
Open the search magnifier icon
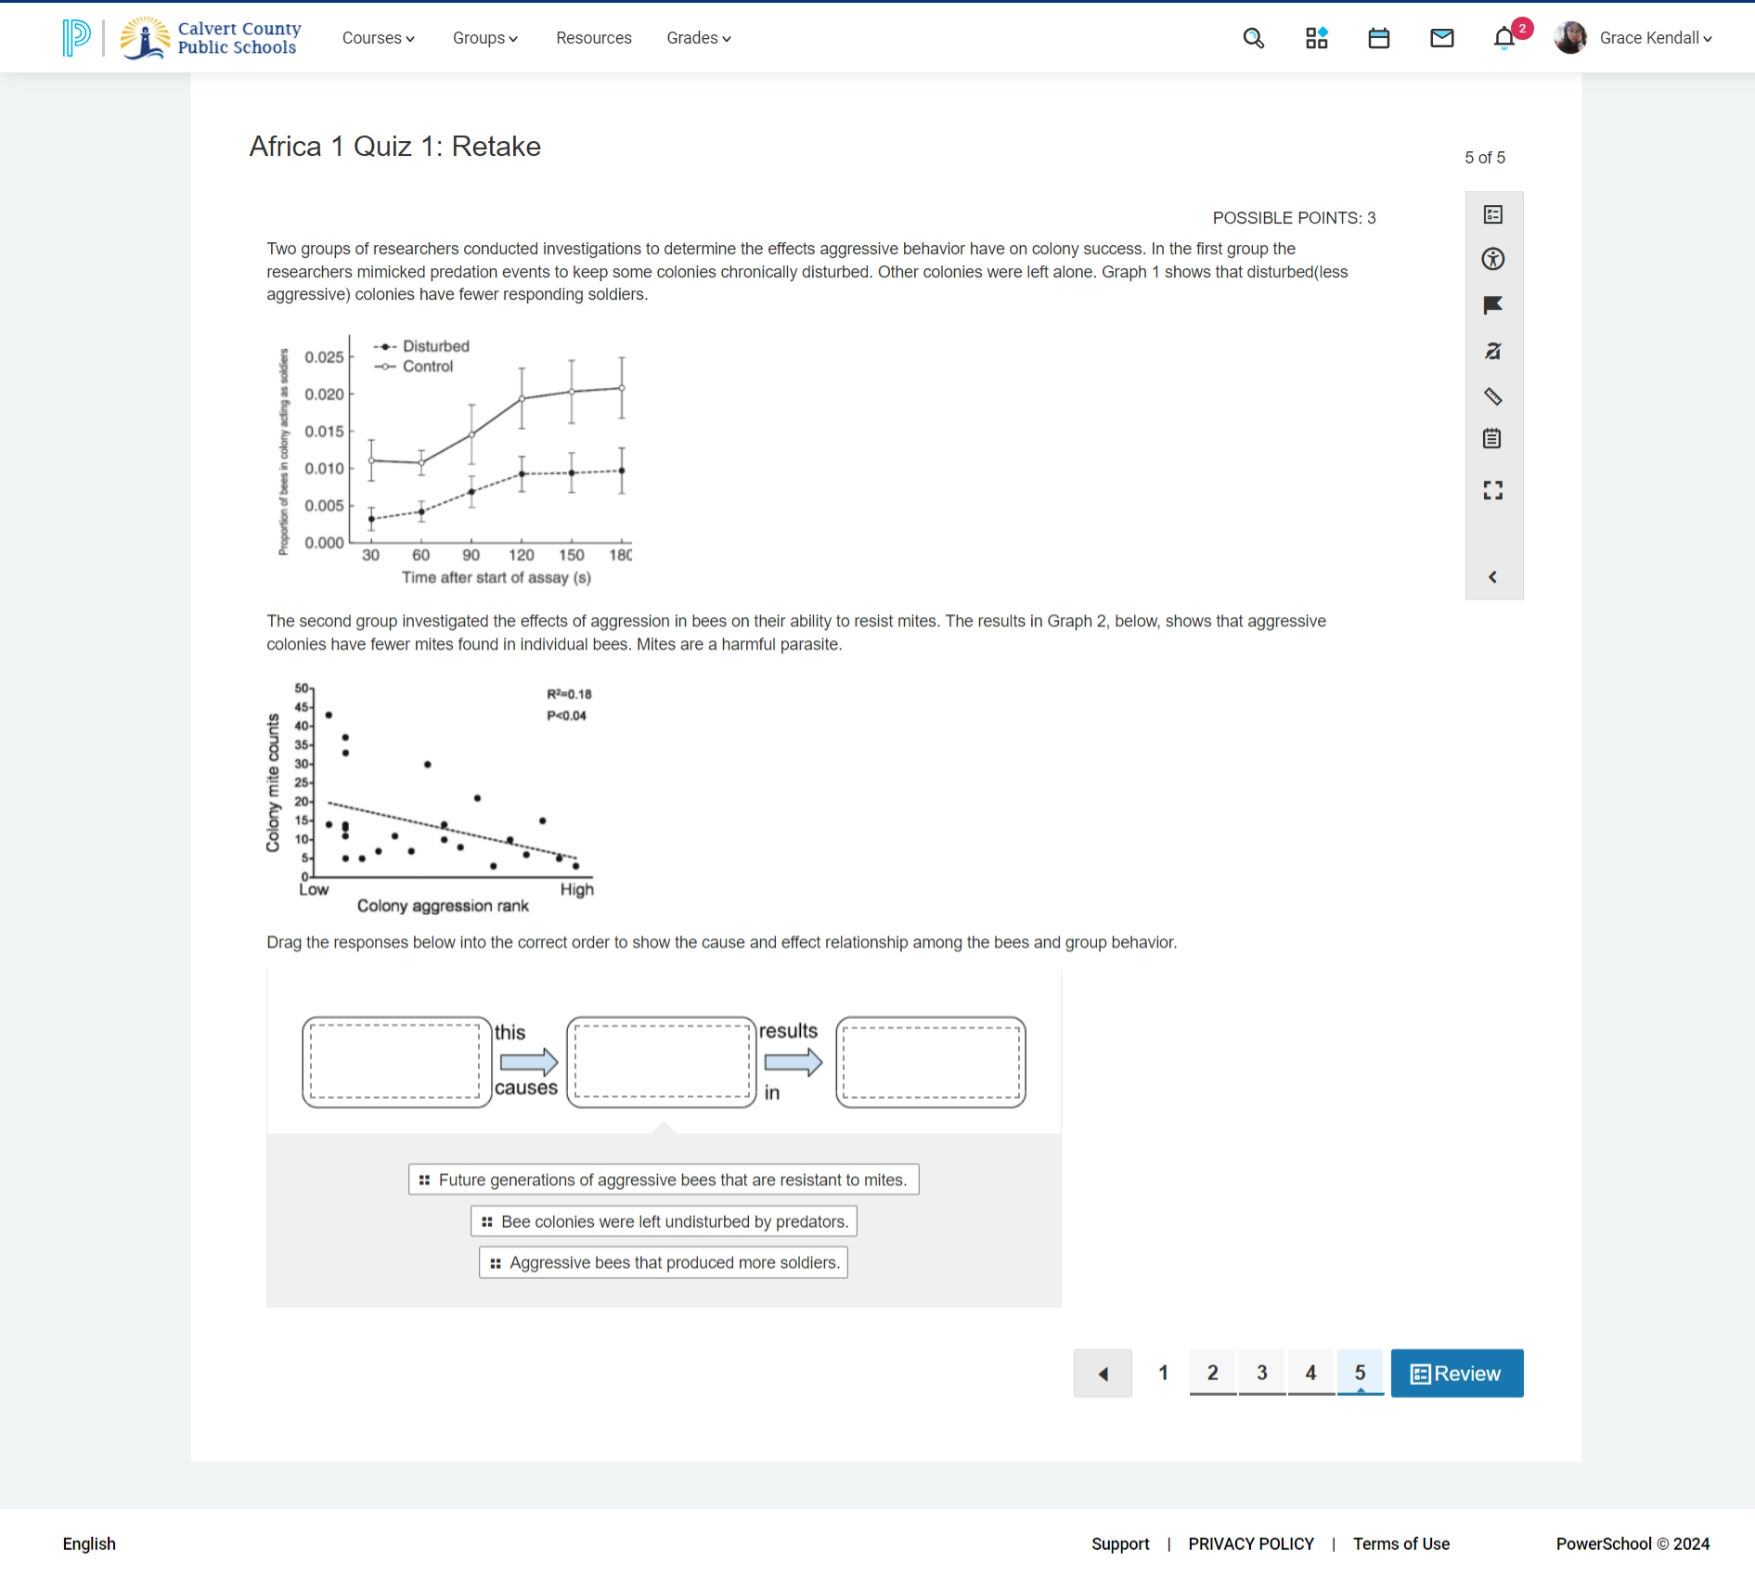coord(1253,38)
